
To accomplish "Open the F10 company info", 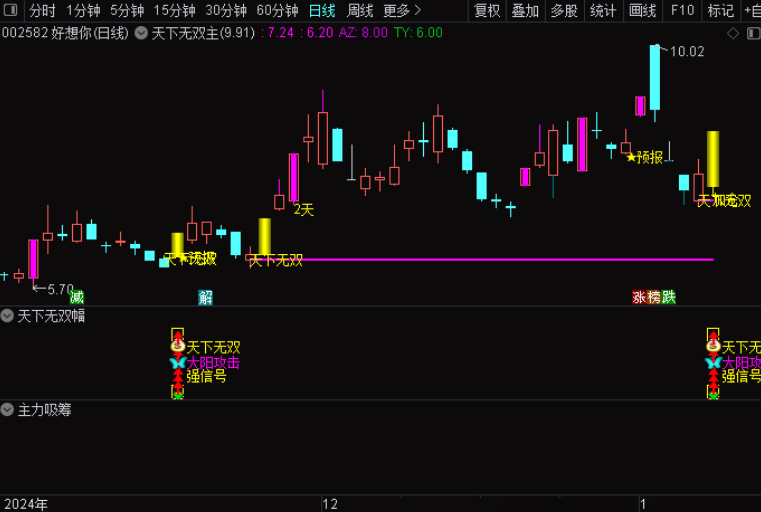I will 682,11.
